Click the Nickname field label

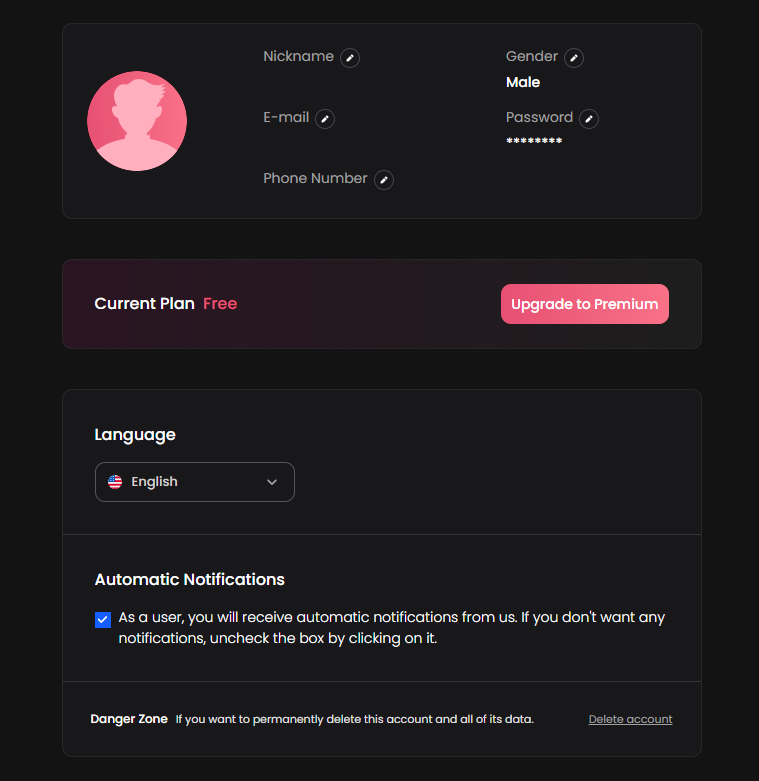(x=298, y=56)
